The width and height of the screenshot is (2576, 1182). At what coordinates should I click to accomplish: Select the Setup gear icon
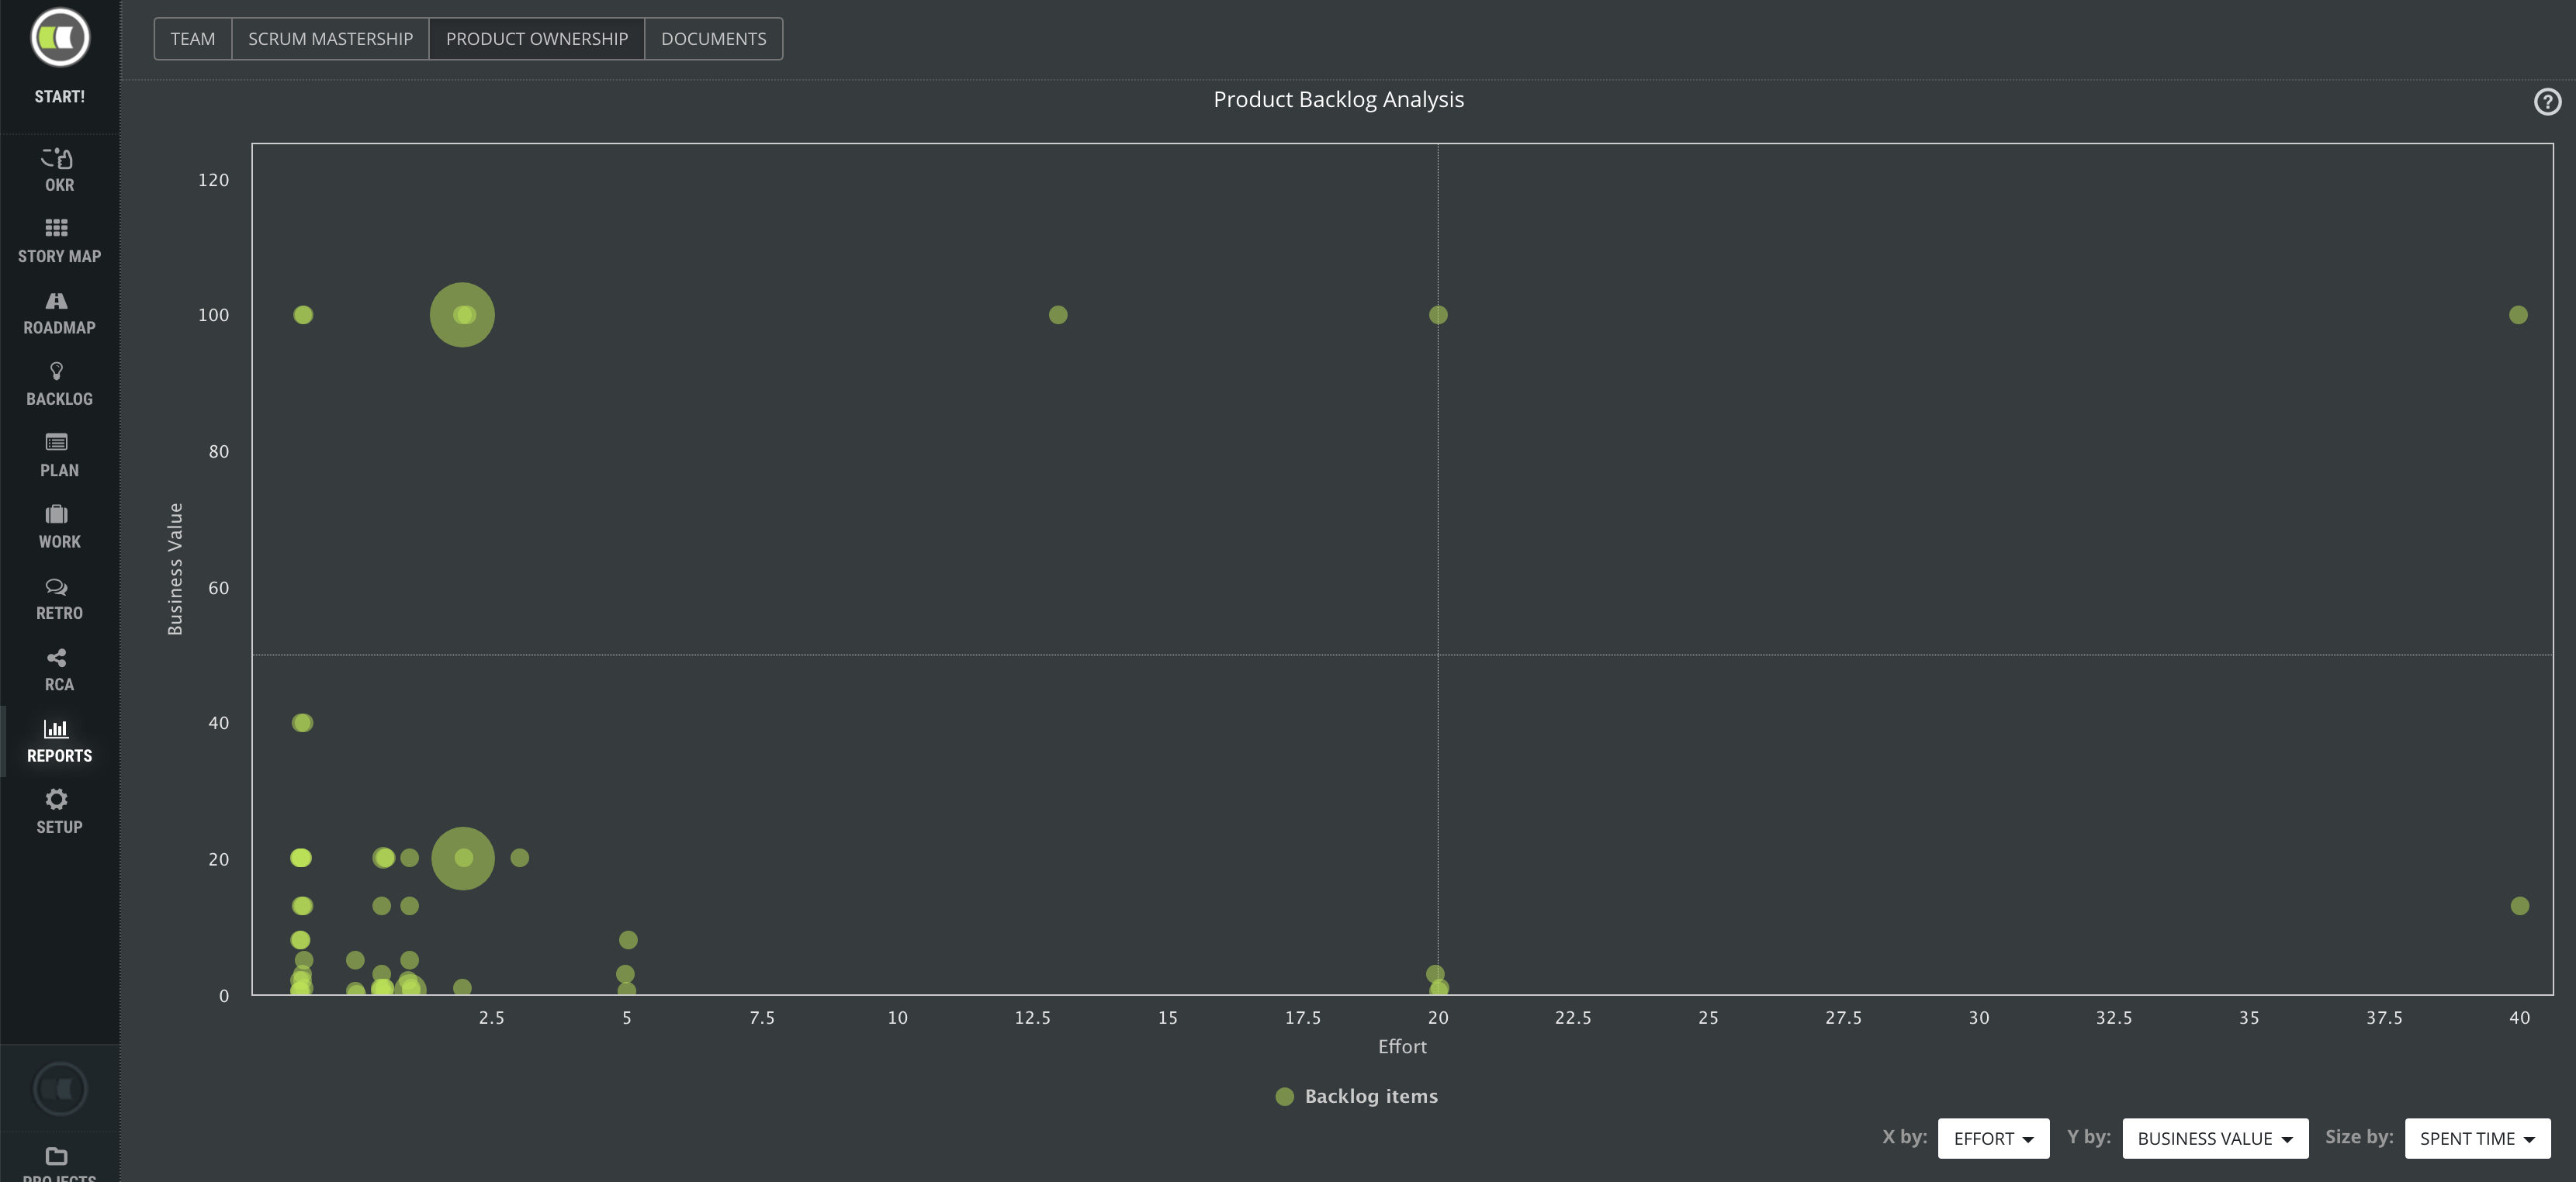point(57,800)
